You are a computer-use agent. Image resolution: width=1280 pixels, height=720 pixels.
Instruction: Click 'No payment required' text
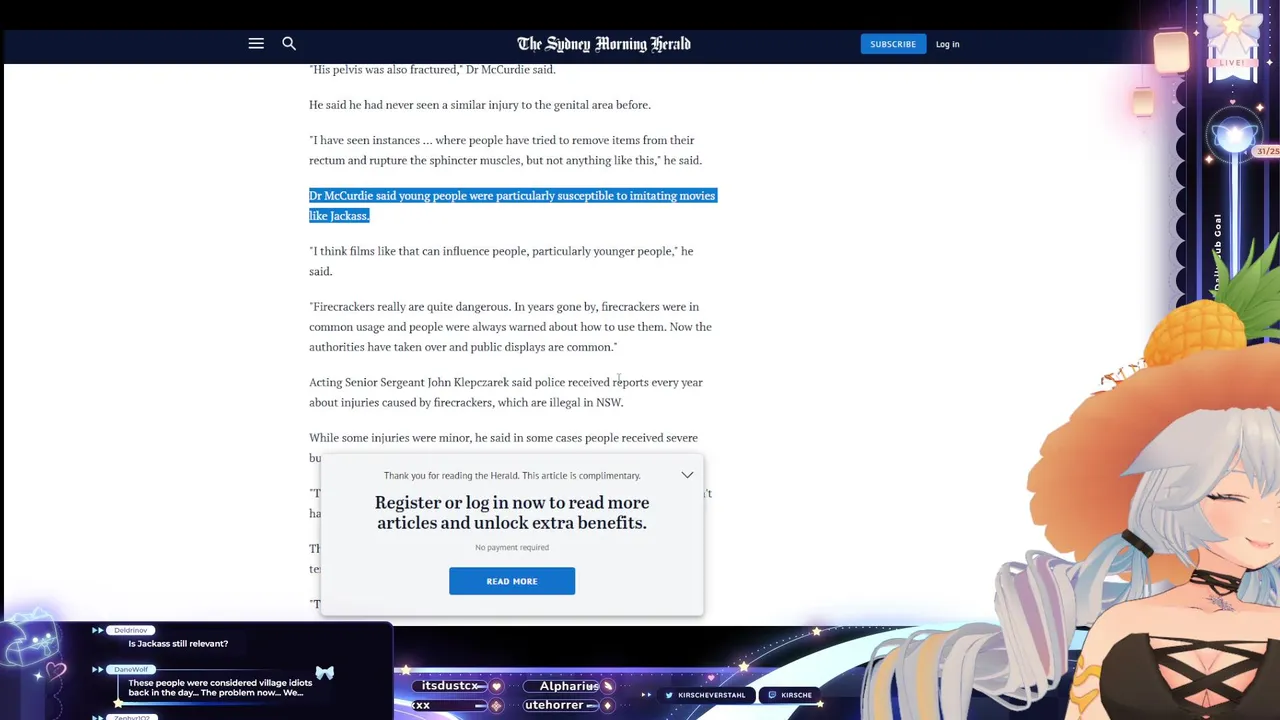[512, 547]
